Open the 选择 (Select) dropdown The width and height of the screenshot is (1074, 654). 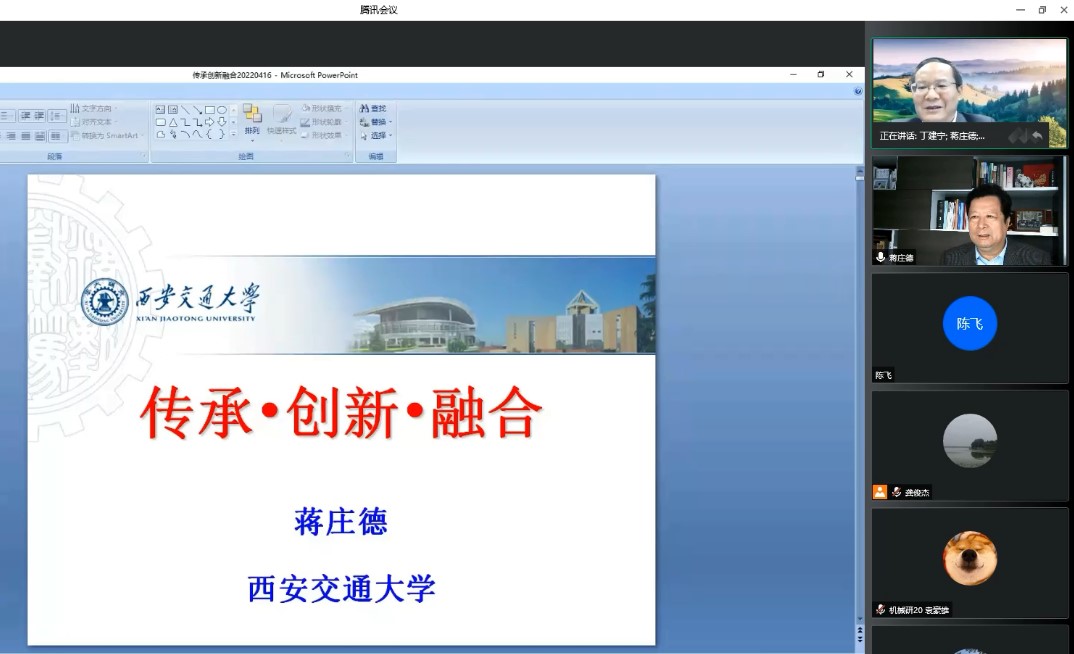coord(377,135)
